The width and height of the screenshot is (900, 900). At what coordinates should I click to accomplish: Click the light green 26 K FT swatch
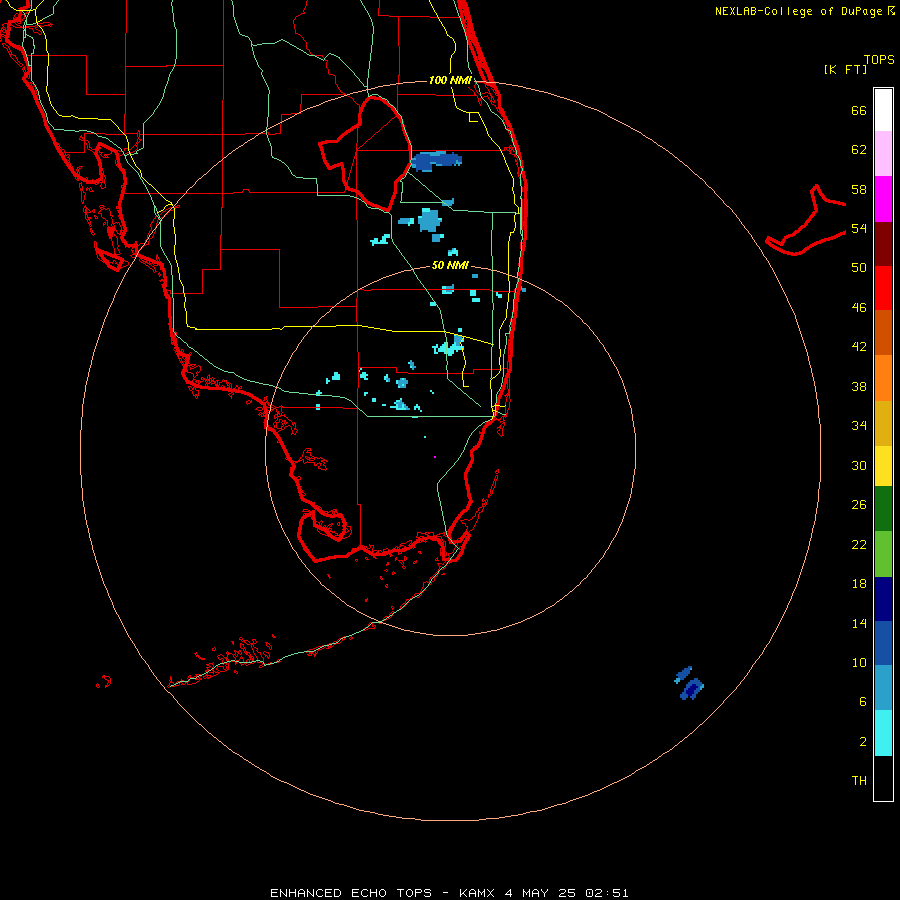point(883,554)
